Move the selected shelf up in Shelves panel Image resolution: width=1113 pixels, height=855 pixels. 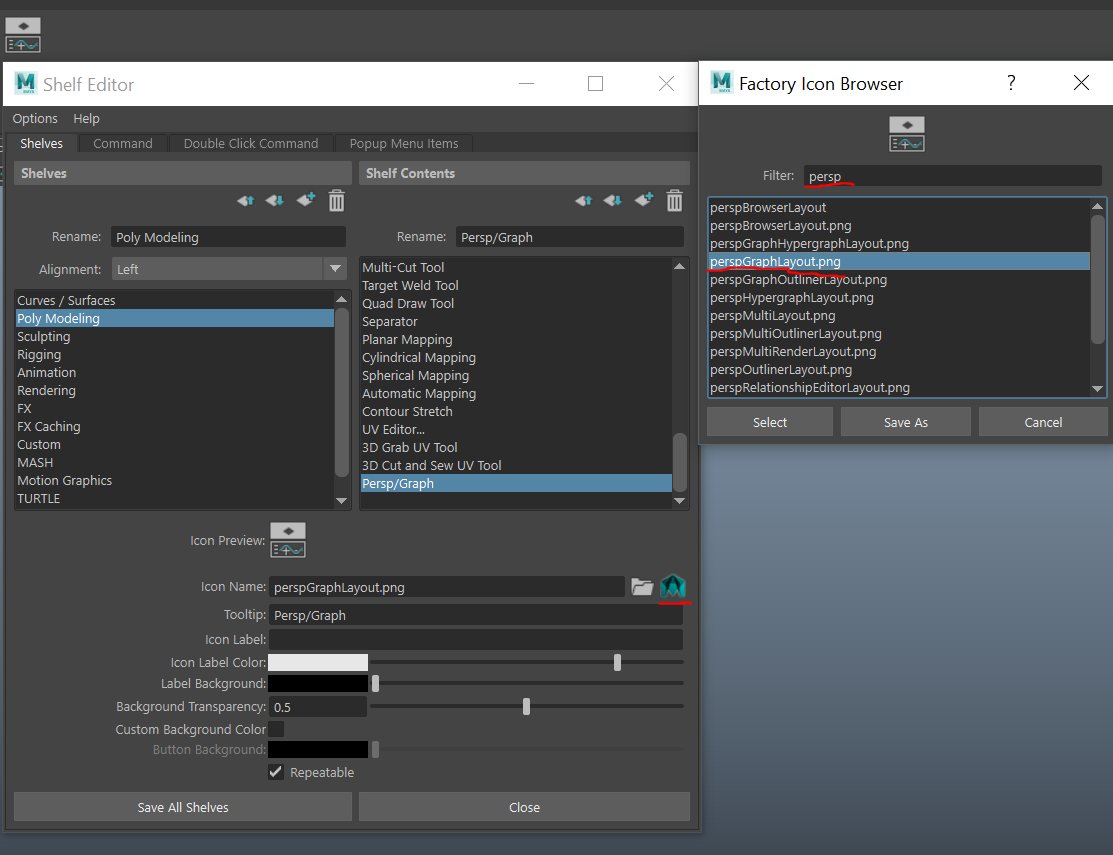pyautogui.click(x=246, y=201)
